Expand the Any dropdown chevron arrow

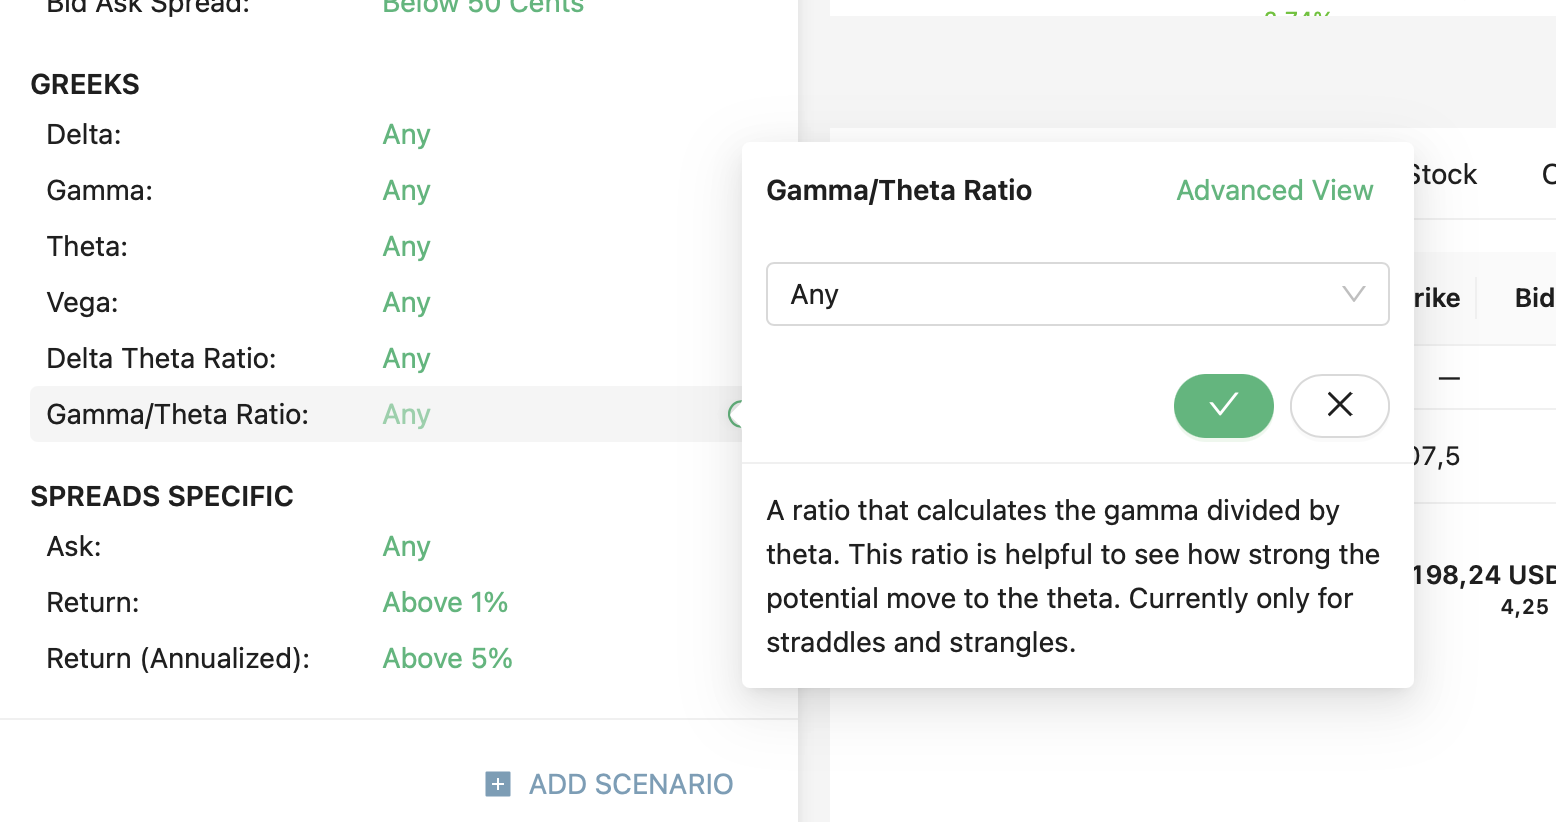pyautogui.click(x=1353, y=294)
